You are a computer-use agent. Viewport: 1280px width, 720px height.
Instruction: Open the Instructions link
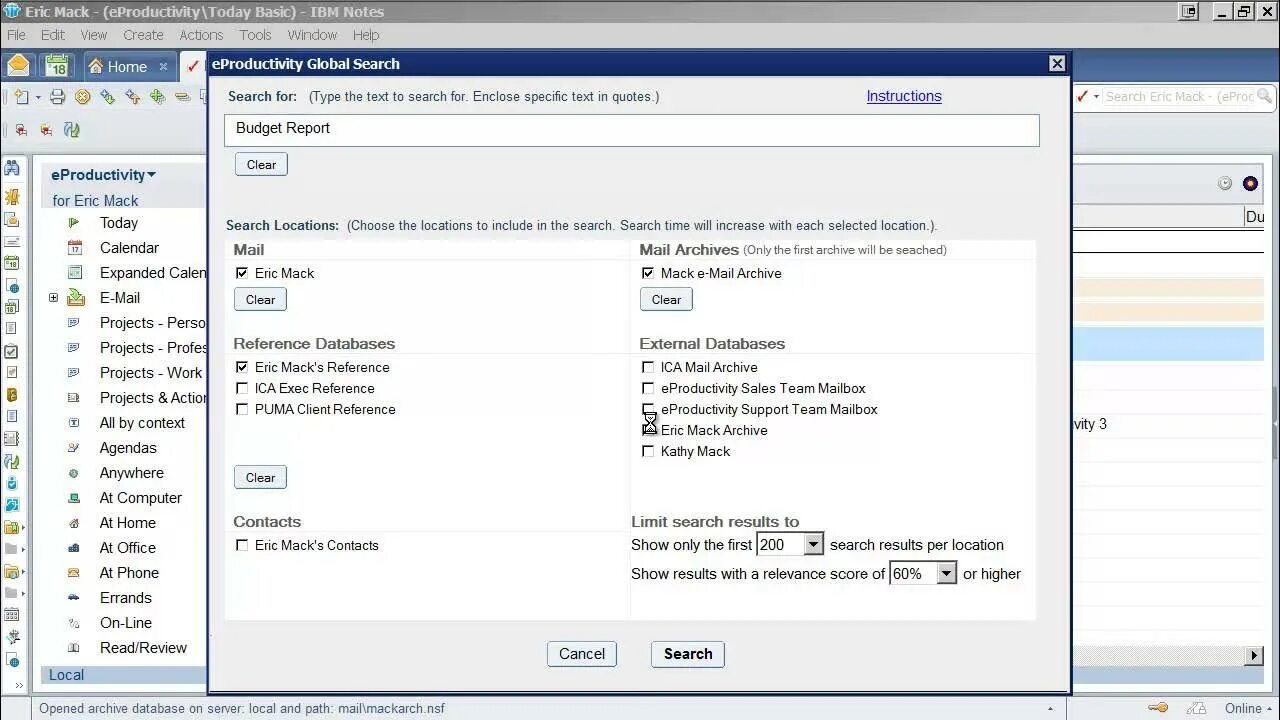pos(904,96)
